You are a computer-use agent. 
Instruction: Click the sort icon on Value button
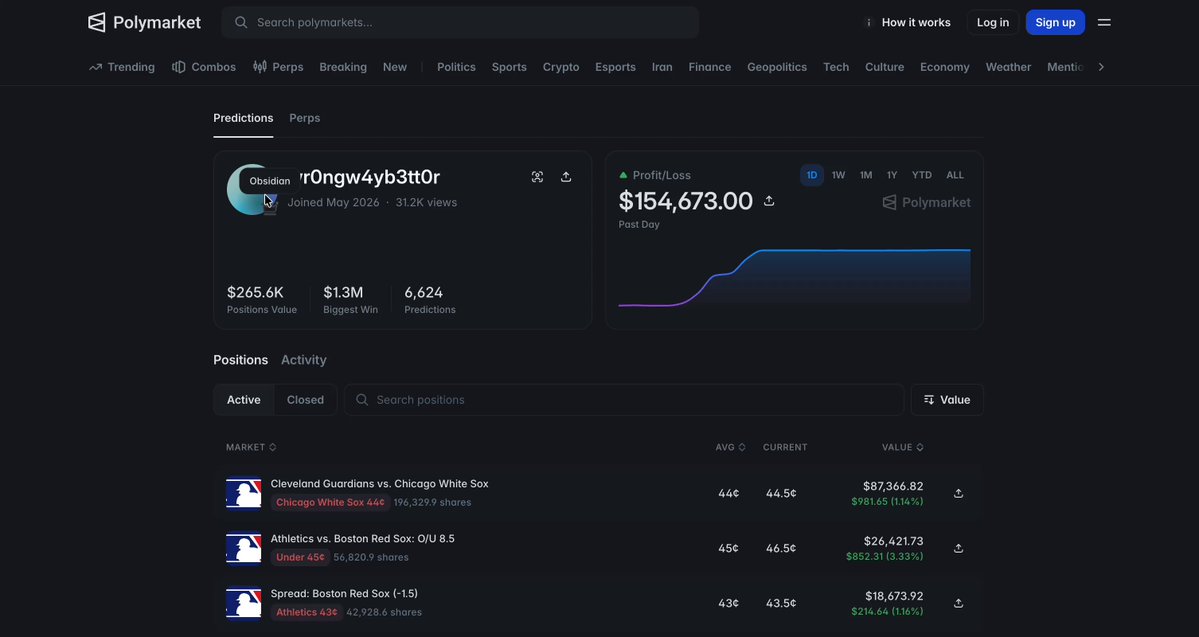(x=929, y=400)
